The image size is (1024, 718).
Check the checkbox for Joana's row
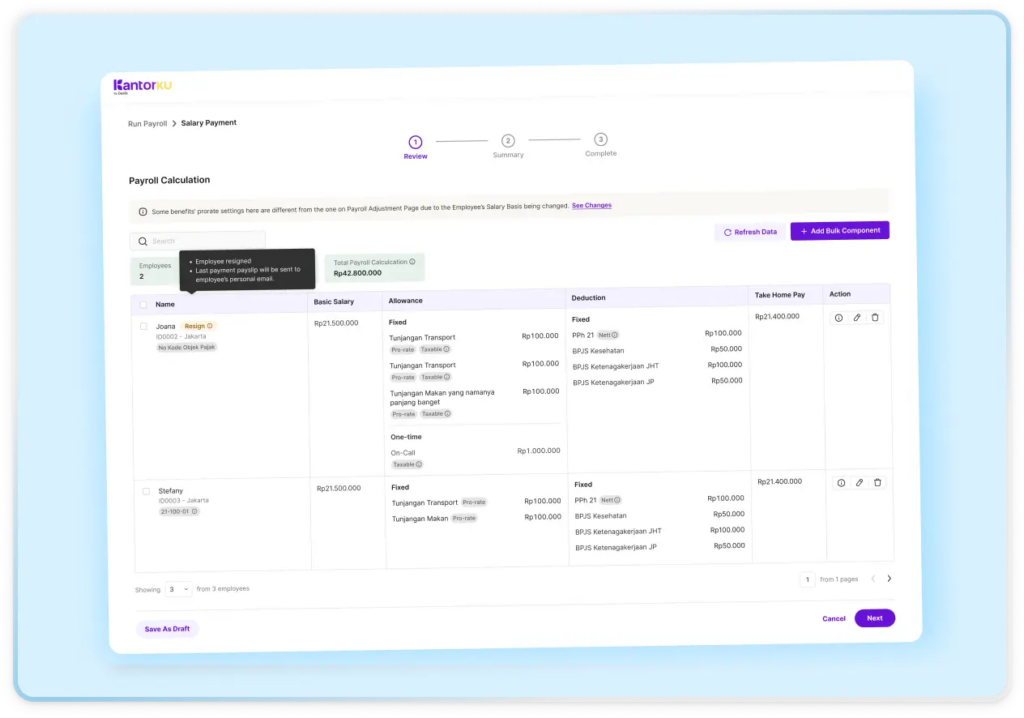(144, 326)
